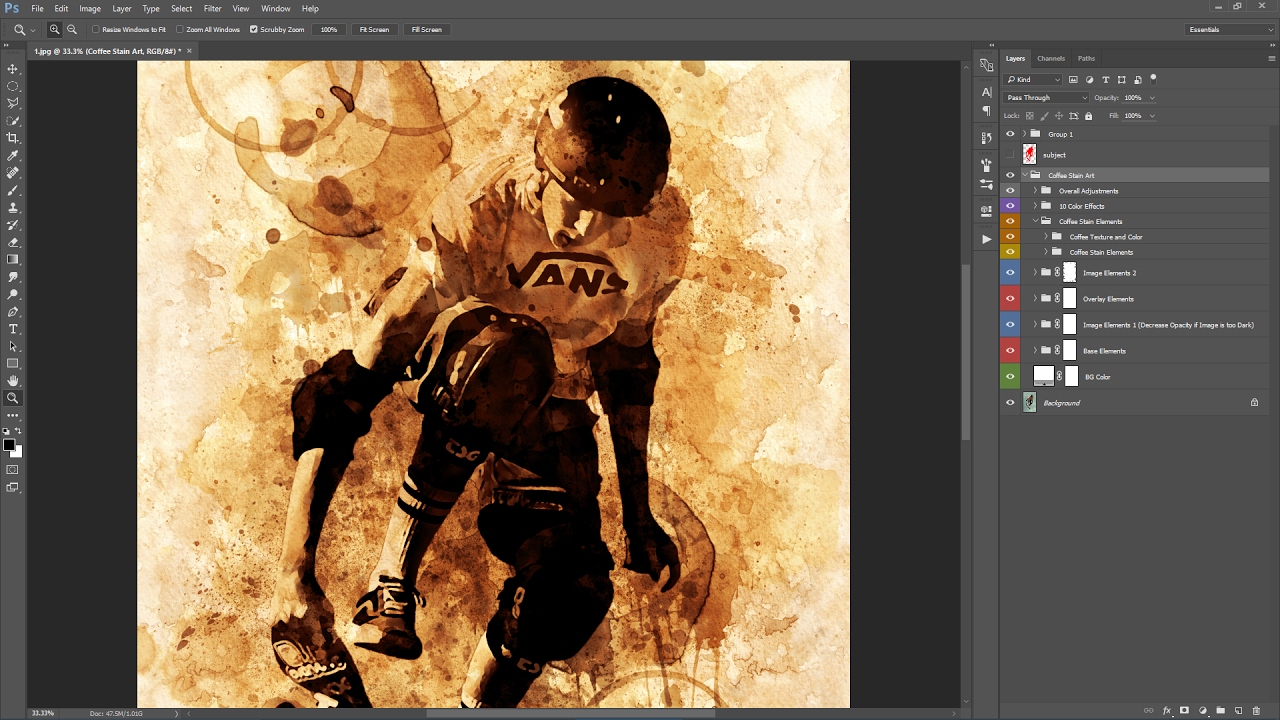Open the Pass Through blend mode dropdown
Viewport: 1280px width, 720px height.
click(1046, 98)
